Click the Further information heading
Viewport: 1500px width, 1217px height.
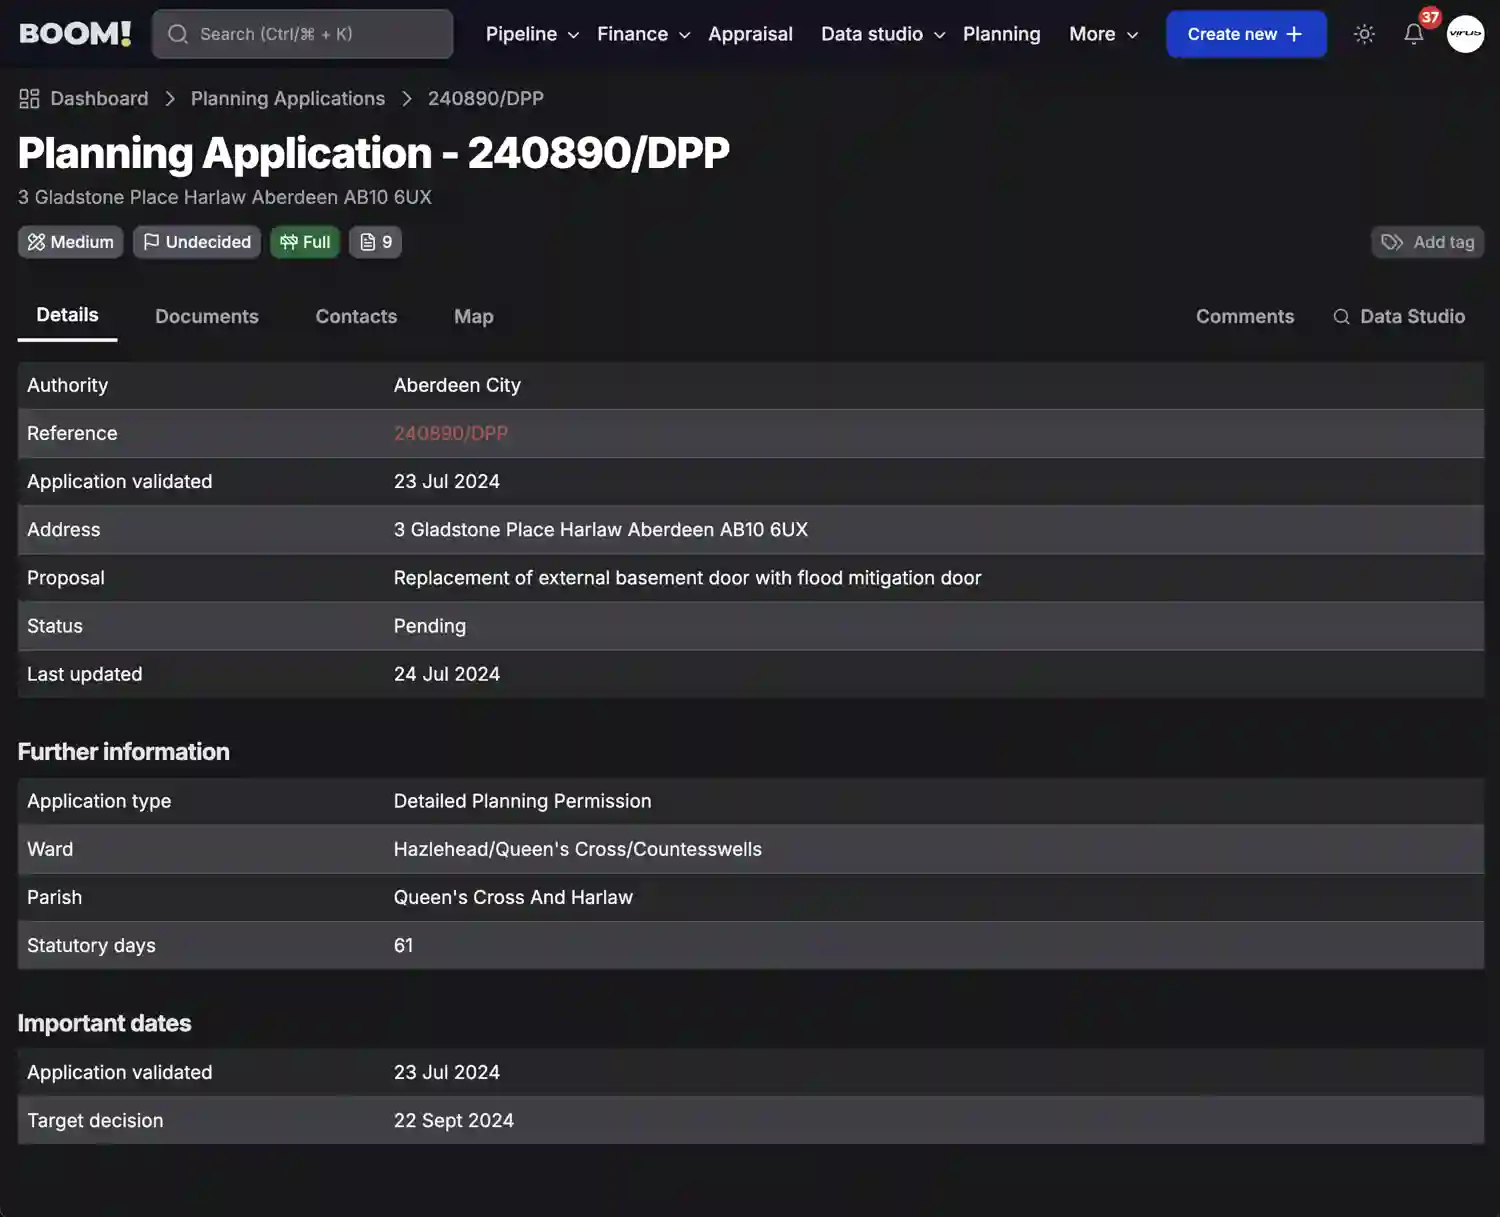(x=124, y=752)
